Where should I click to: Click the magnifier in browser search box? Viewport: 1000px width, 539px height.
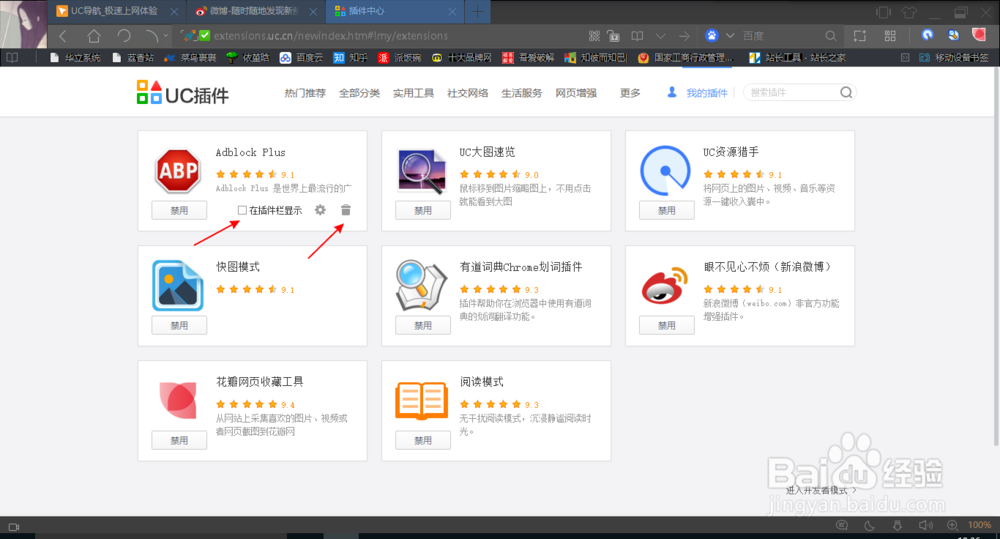[830, 36]
